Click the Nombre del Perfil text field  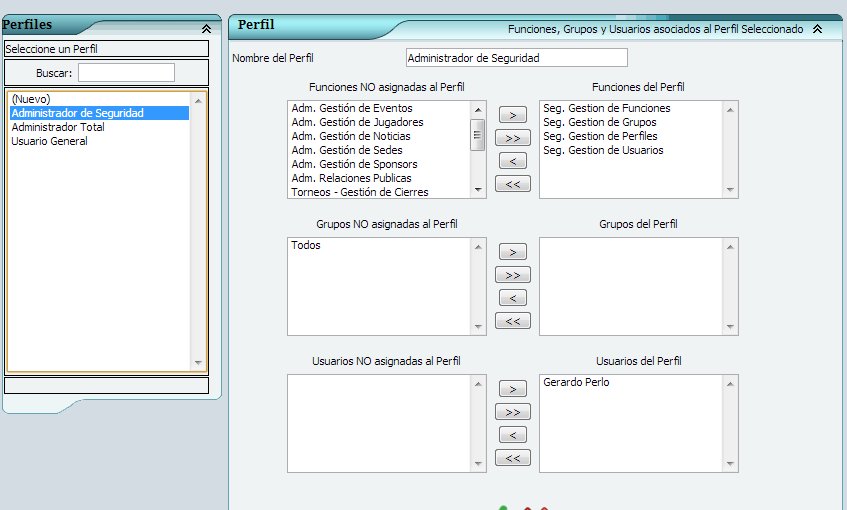[x=517, y=58]
